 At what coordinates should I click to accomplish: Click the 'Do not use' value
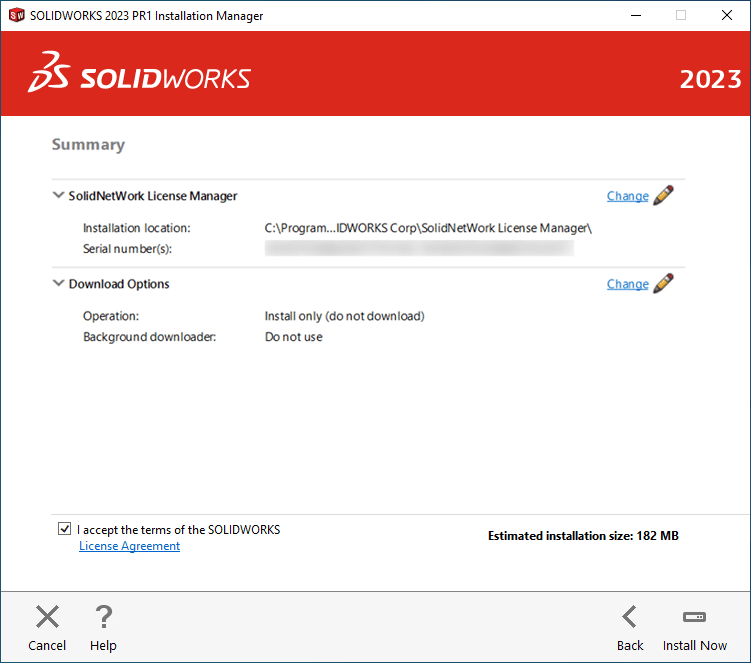[294, 337]
